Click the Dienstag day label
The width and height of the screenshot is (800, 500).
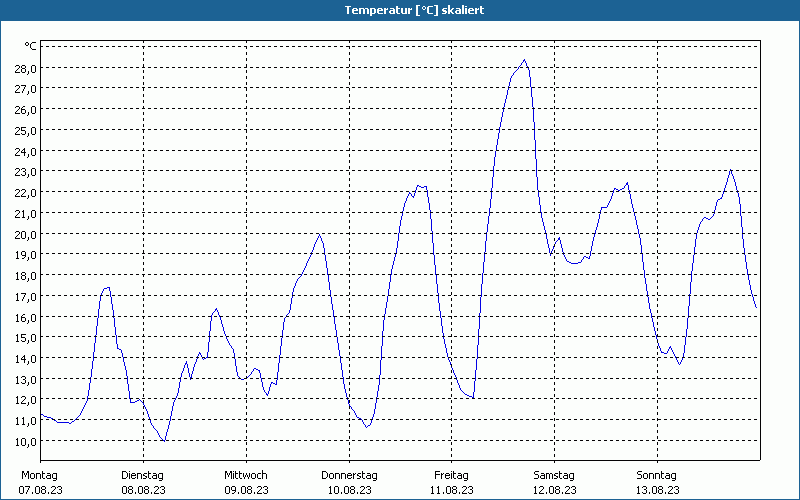[x=142, y=476]
